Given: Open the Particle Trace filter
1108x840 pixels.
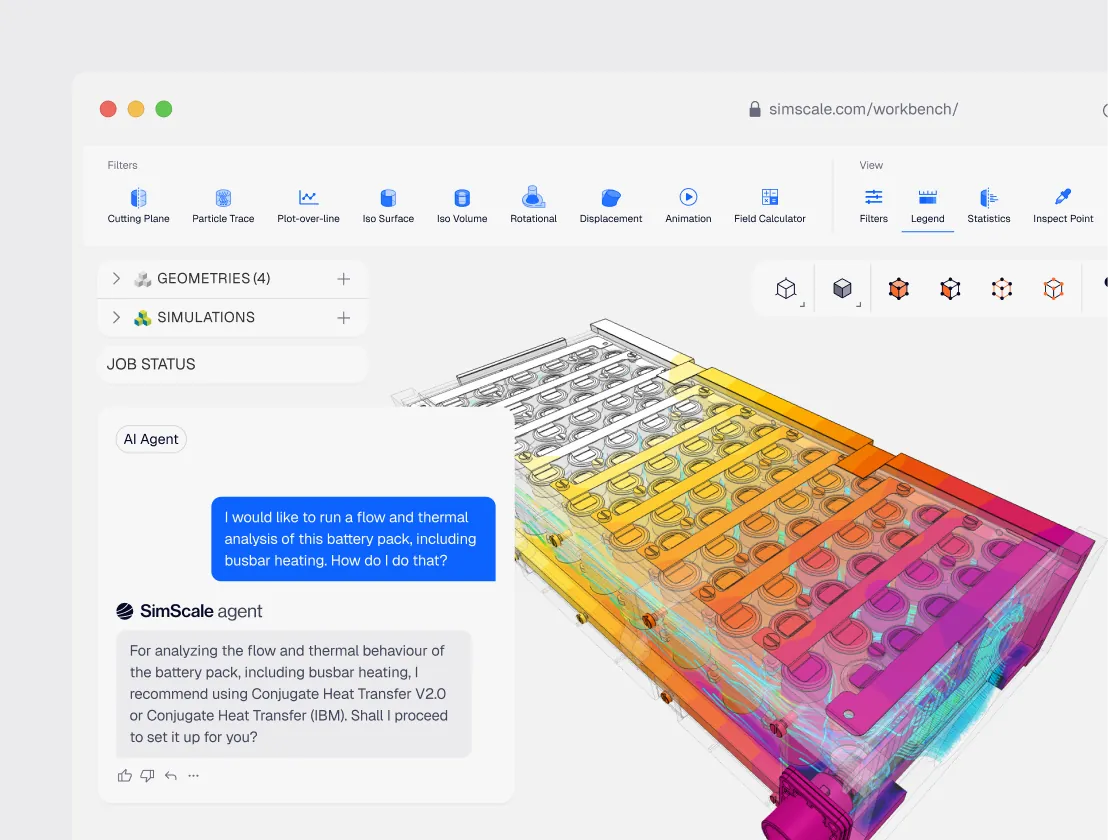Looking at the screenshot, I should [x=223, y=206].
